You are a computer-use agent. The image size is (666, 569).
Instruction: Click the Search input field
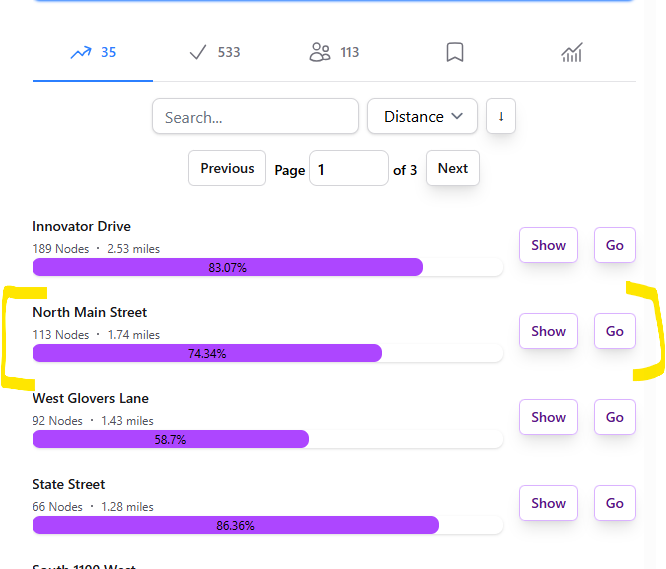tap(255, 117)
